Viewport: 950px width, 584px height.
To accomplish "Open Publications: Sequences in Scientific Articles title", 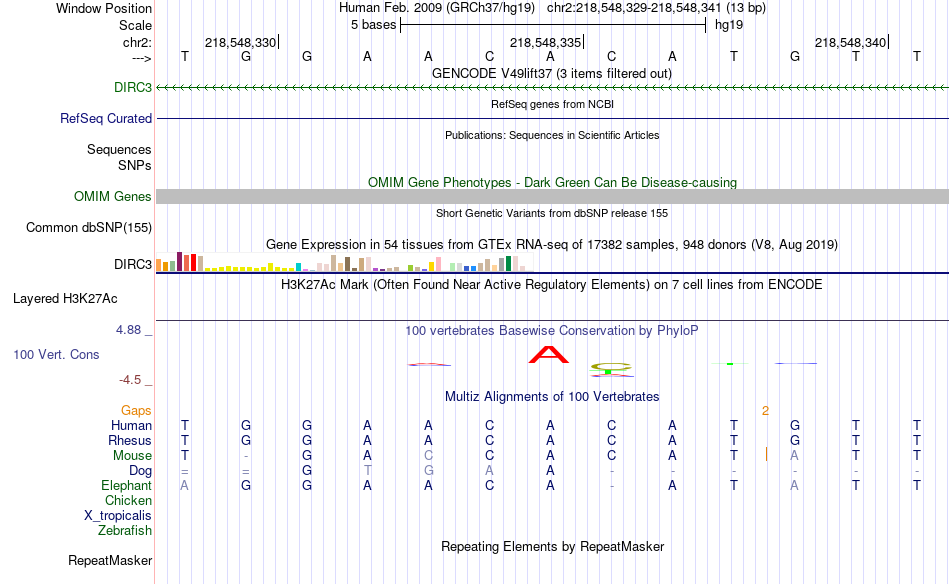I will tap(552, 135).
